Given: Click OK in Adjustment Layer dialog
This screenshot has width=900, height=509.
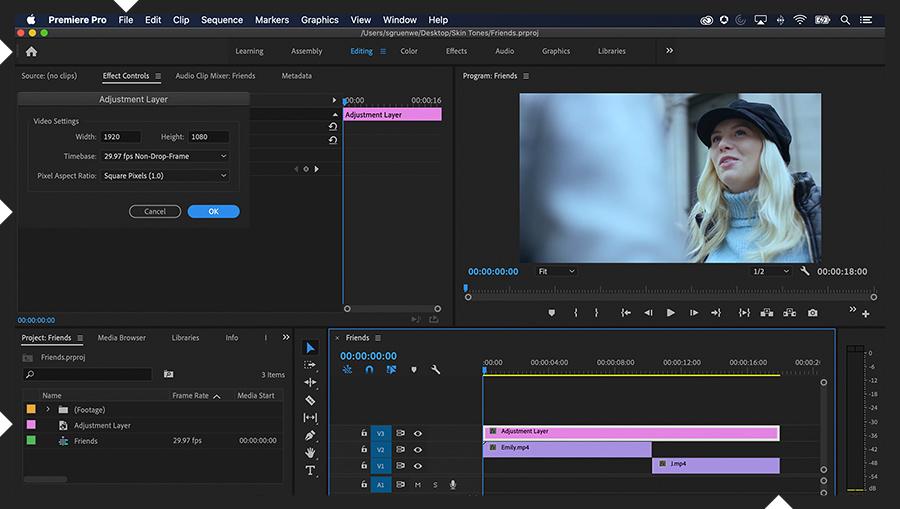Looking at the screenshot, I should pos(213,212).
